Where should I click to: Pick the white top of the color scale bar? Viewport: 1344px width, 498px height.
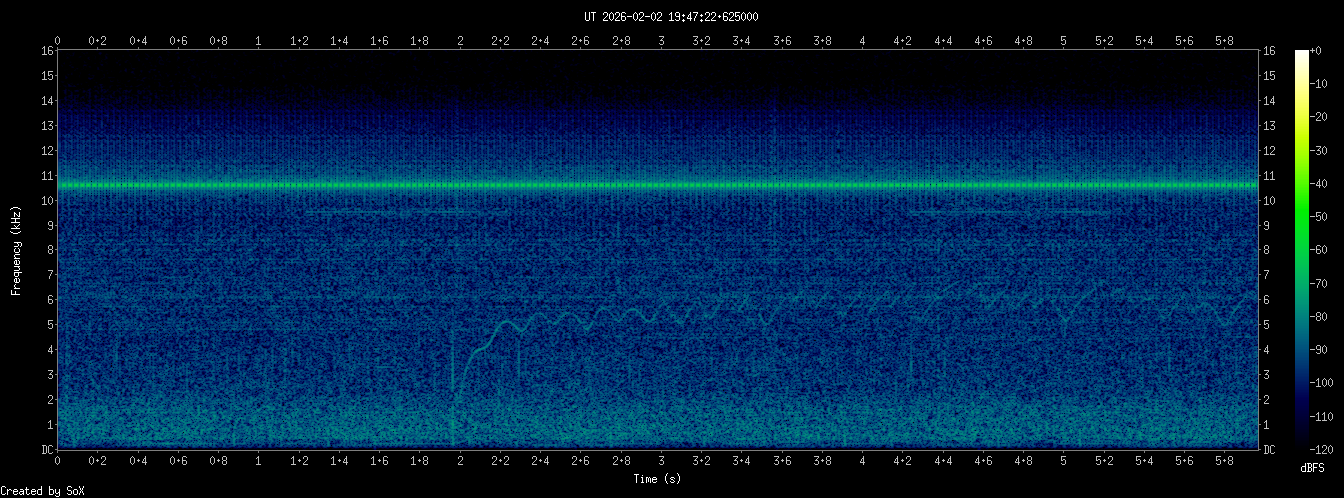pos(1301,55)
